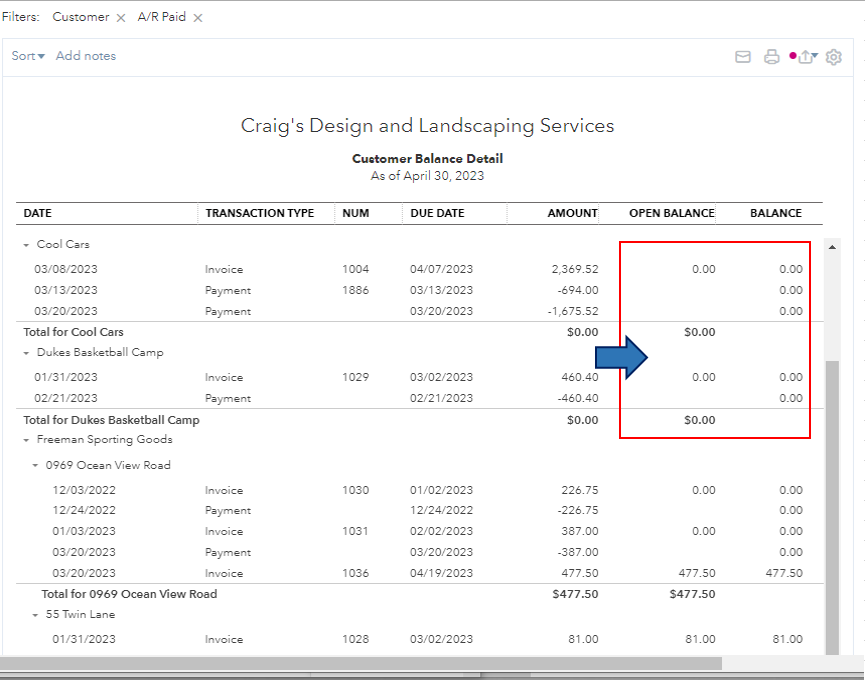
Task: Collapse the Cool Cars group
Action: (26, 245)
